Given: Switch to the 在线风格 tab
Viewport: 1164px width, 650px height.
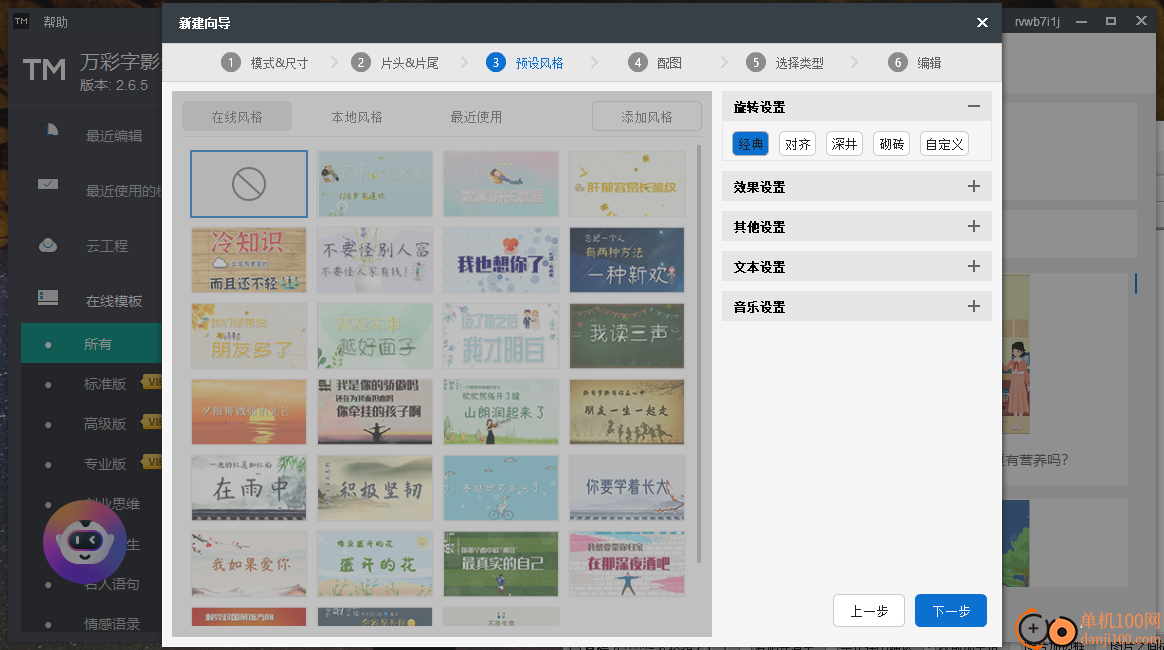Looking at the screenshot, I should [x=237, y=116].
